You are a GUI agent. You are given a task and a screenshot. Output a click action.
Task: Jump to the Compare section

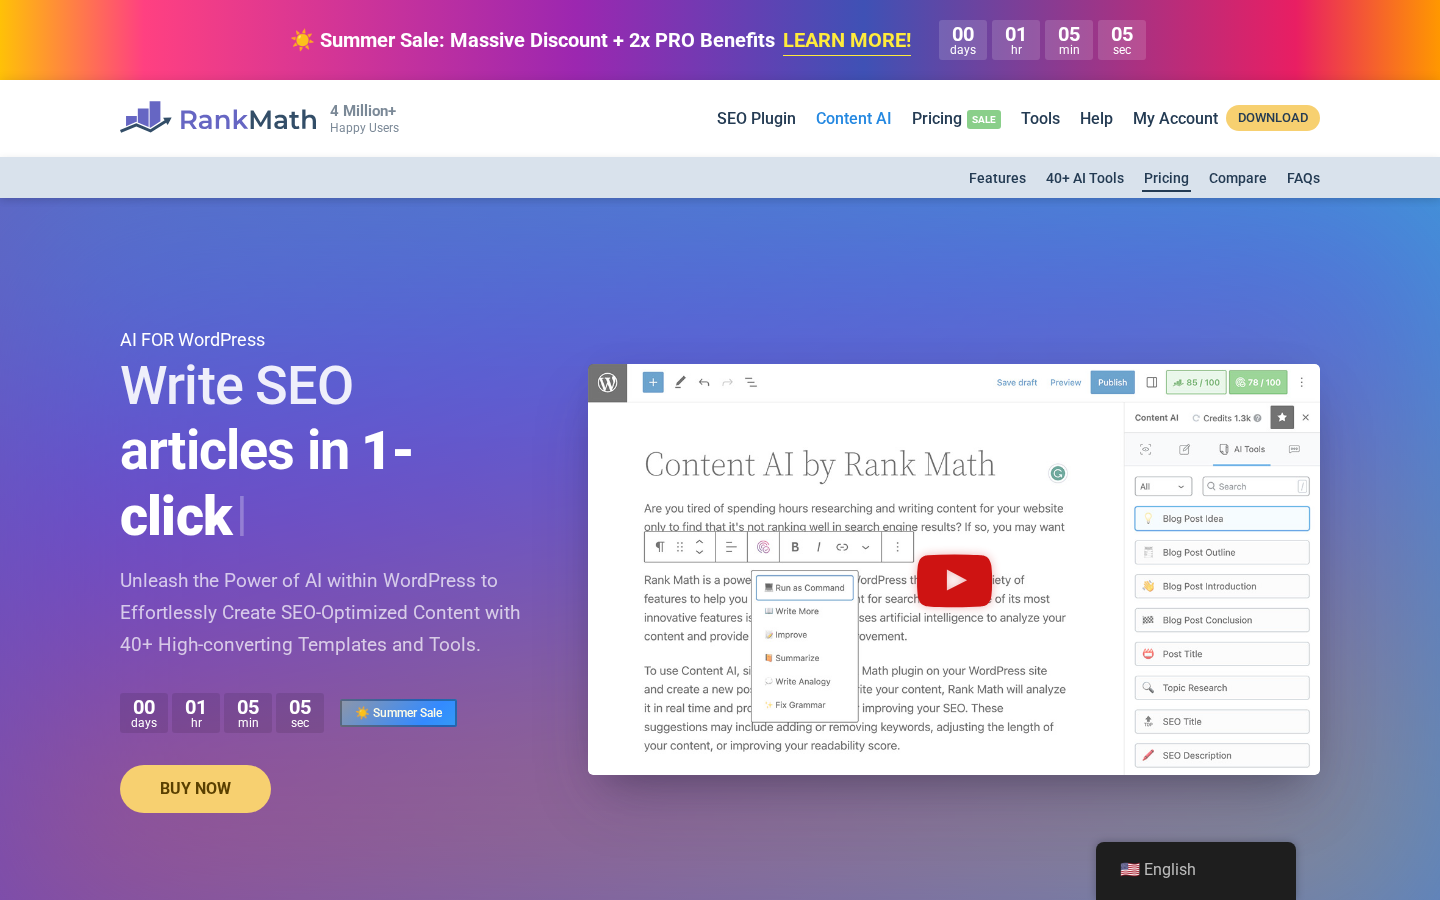[x=1237, y=178]
